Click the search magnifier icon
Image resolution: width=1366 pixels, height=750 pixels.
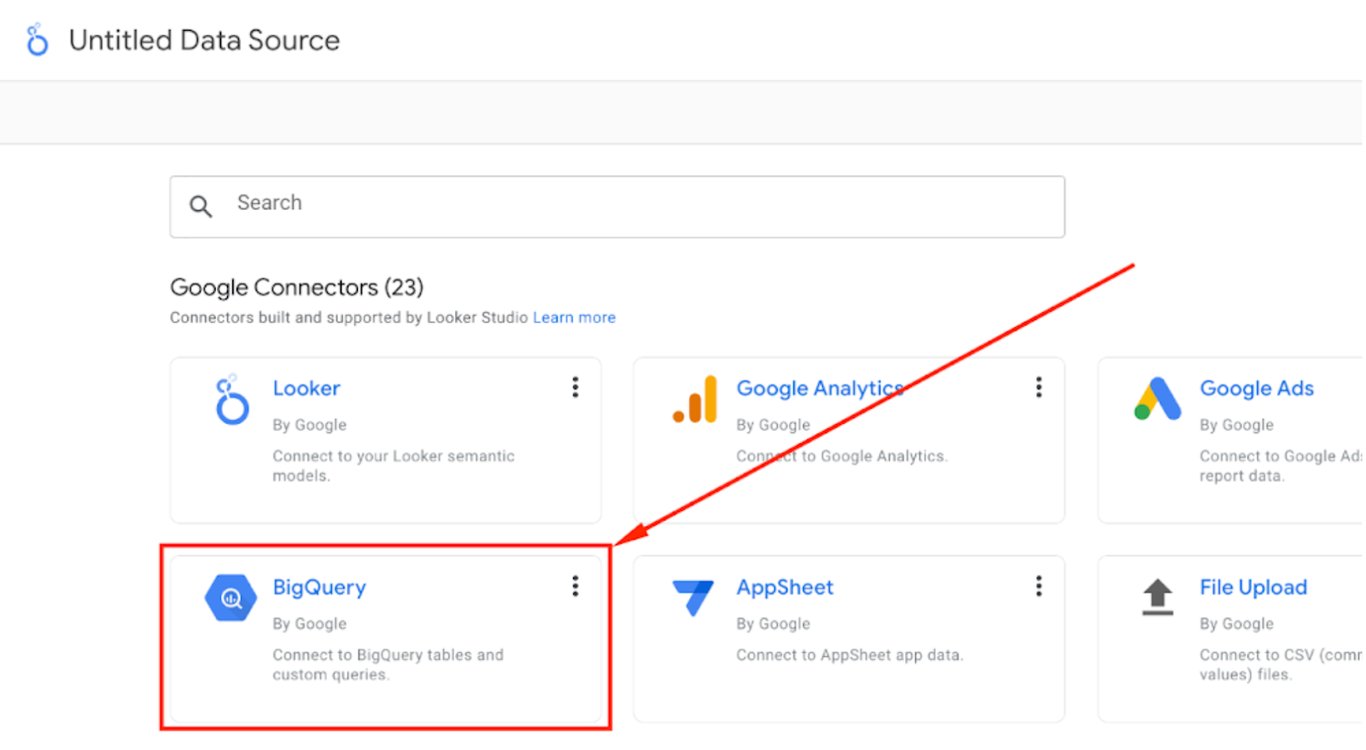(201, 207)
